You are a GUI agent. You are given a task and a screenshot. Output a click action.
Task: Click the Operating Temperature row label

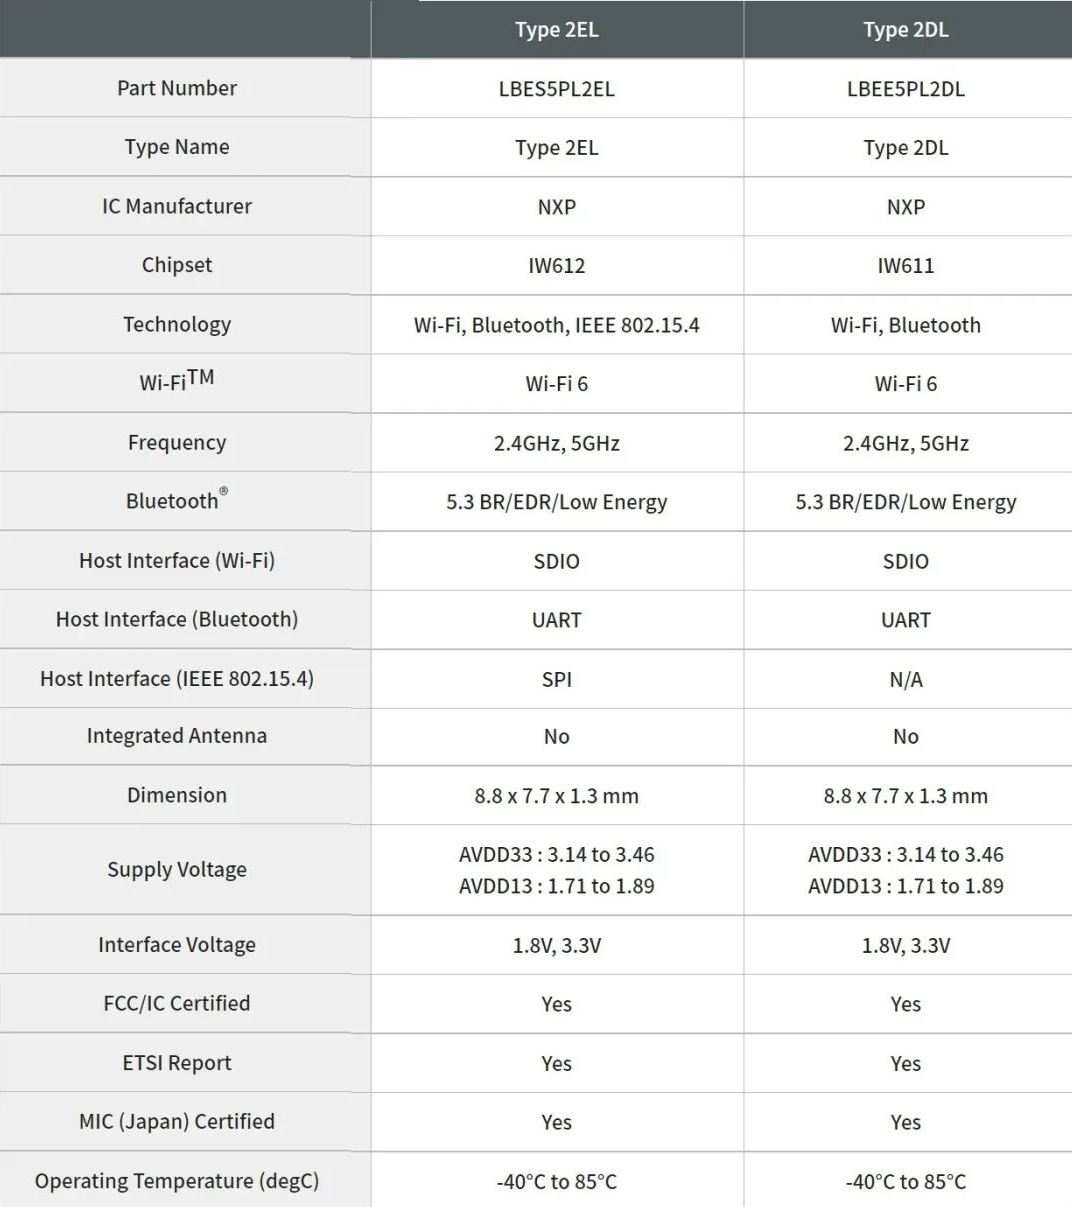click(177, 1181)
